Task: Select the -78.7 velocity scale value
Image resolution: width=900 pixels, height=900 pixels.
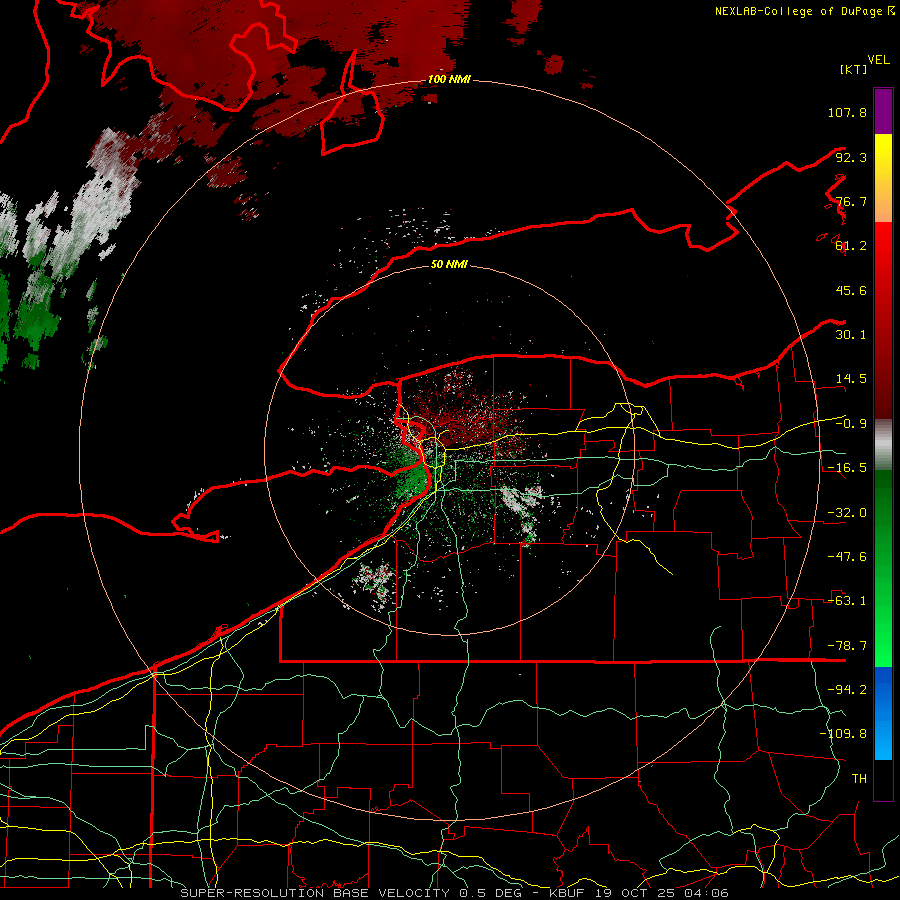Action: click(847, 646)
